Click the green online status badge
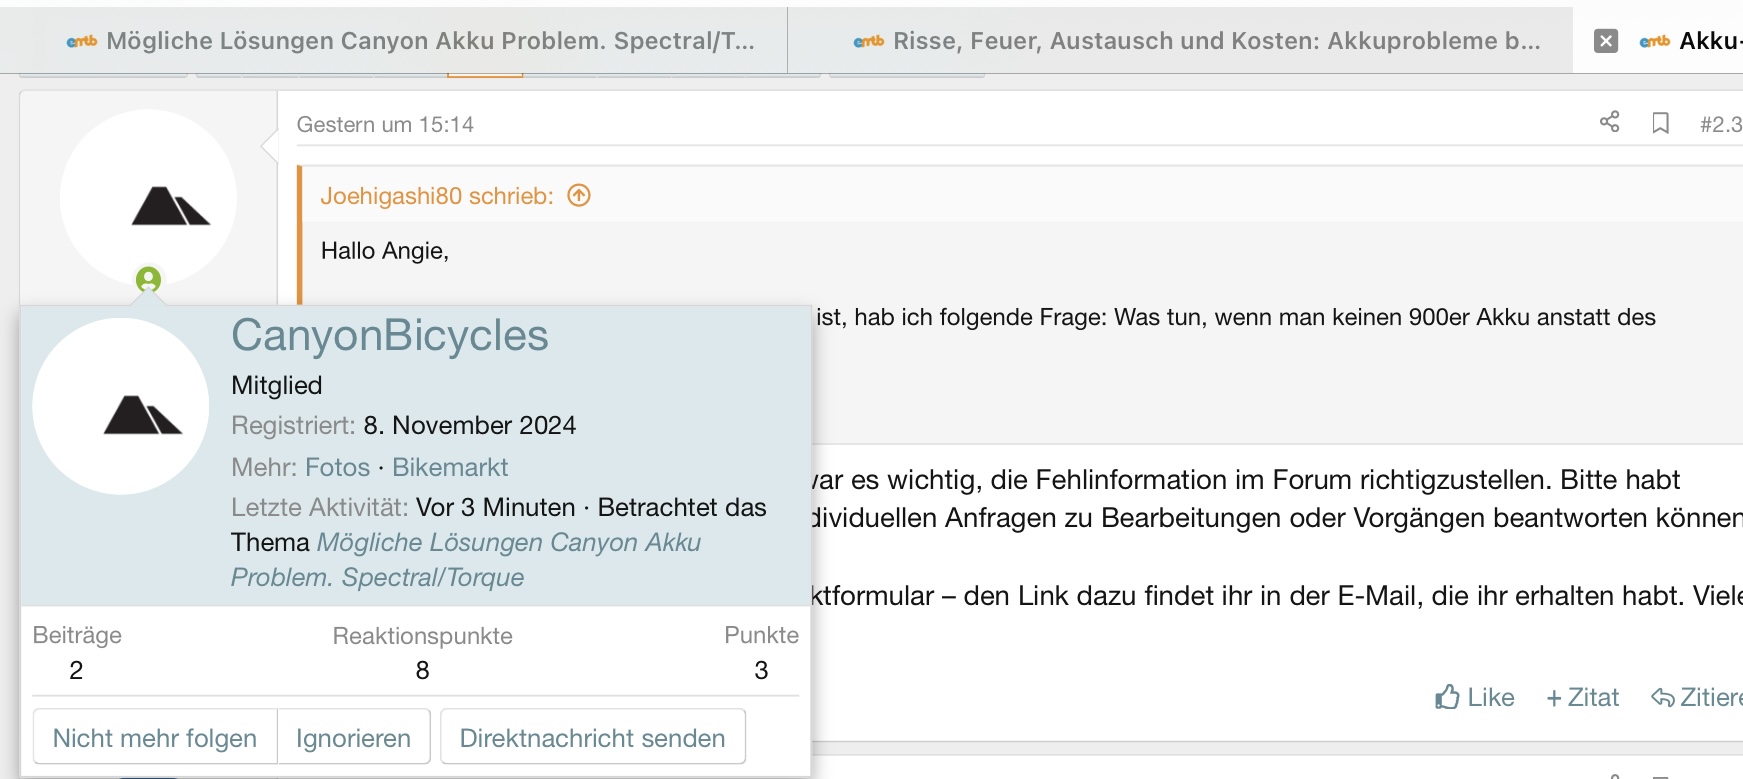 (148, 279)
